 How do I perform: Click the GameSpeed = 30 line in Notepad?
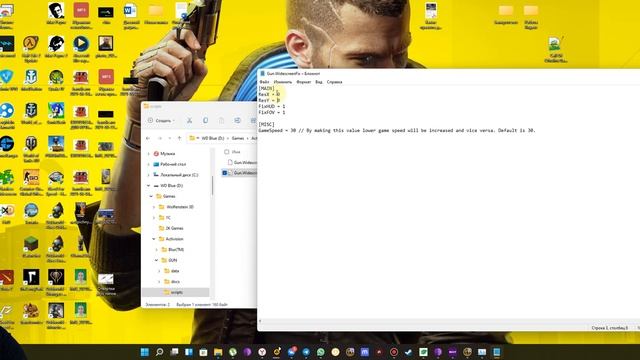tap(397, 130)
